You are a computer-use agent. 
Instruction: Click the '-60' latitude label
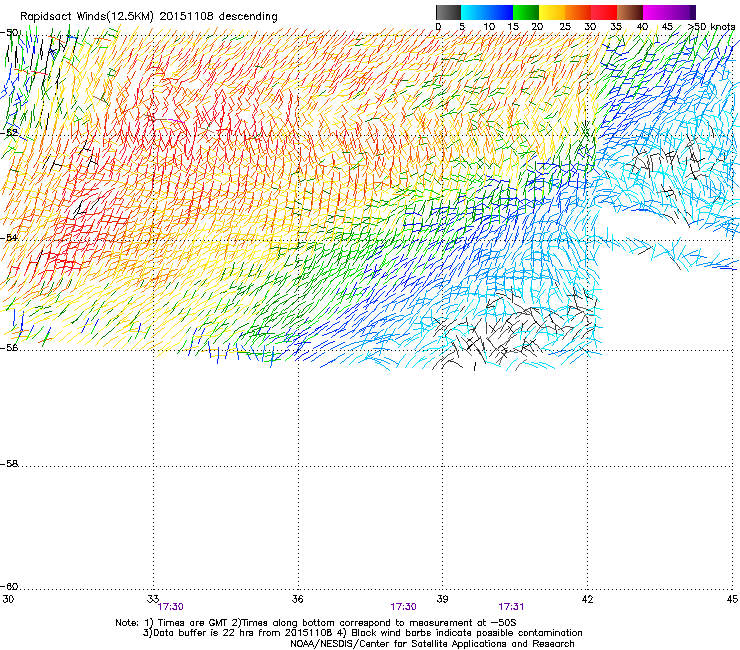(9, 586)
